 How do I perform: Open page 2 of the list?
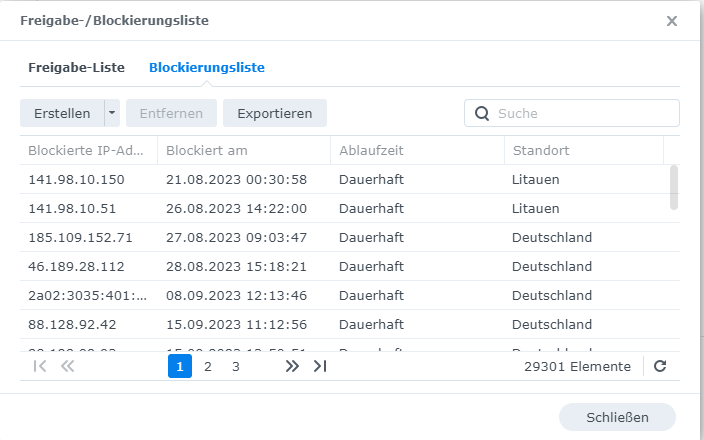coord(207,366)
